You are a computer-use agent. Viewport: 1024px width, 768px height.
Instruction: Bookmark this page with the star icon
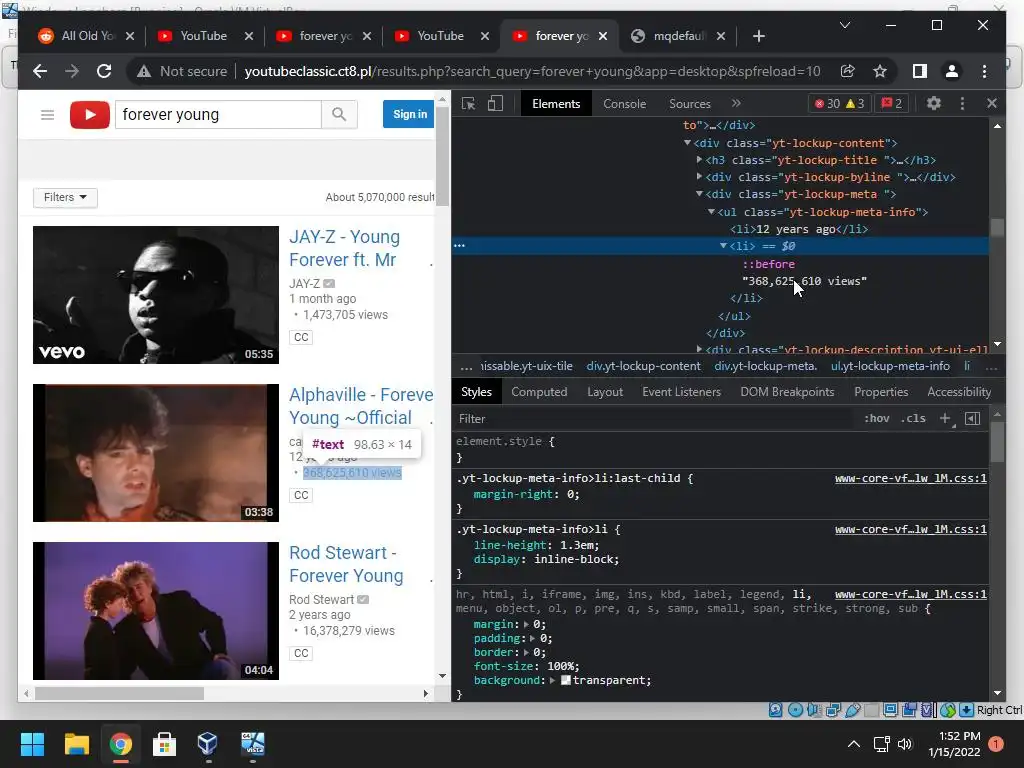(880, 71)
